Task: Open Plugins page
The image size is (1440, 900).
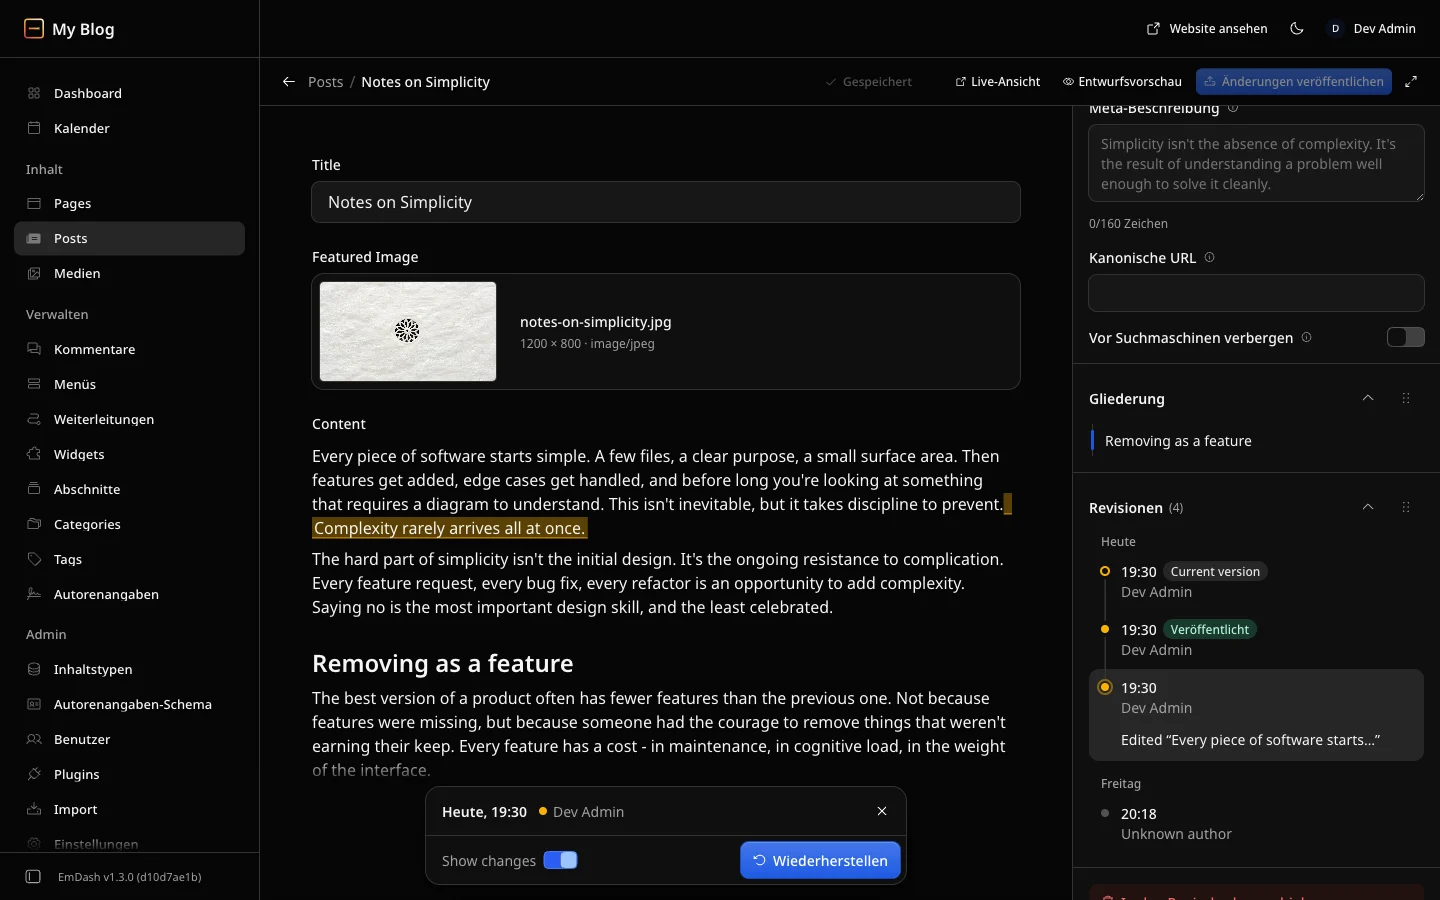Action: click(x=129, y=774)
